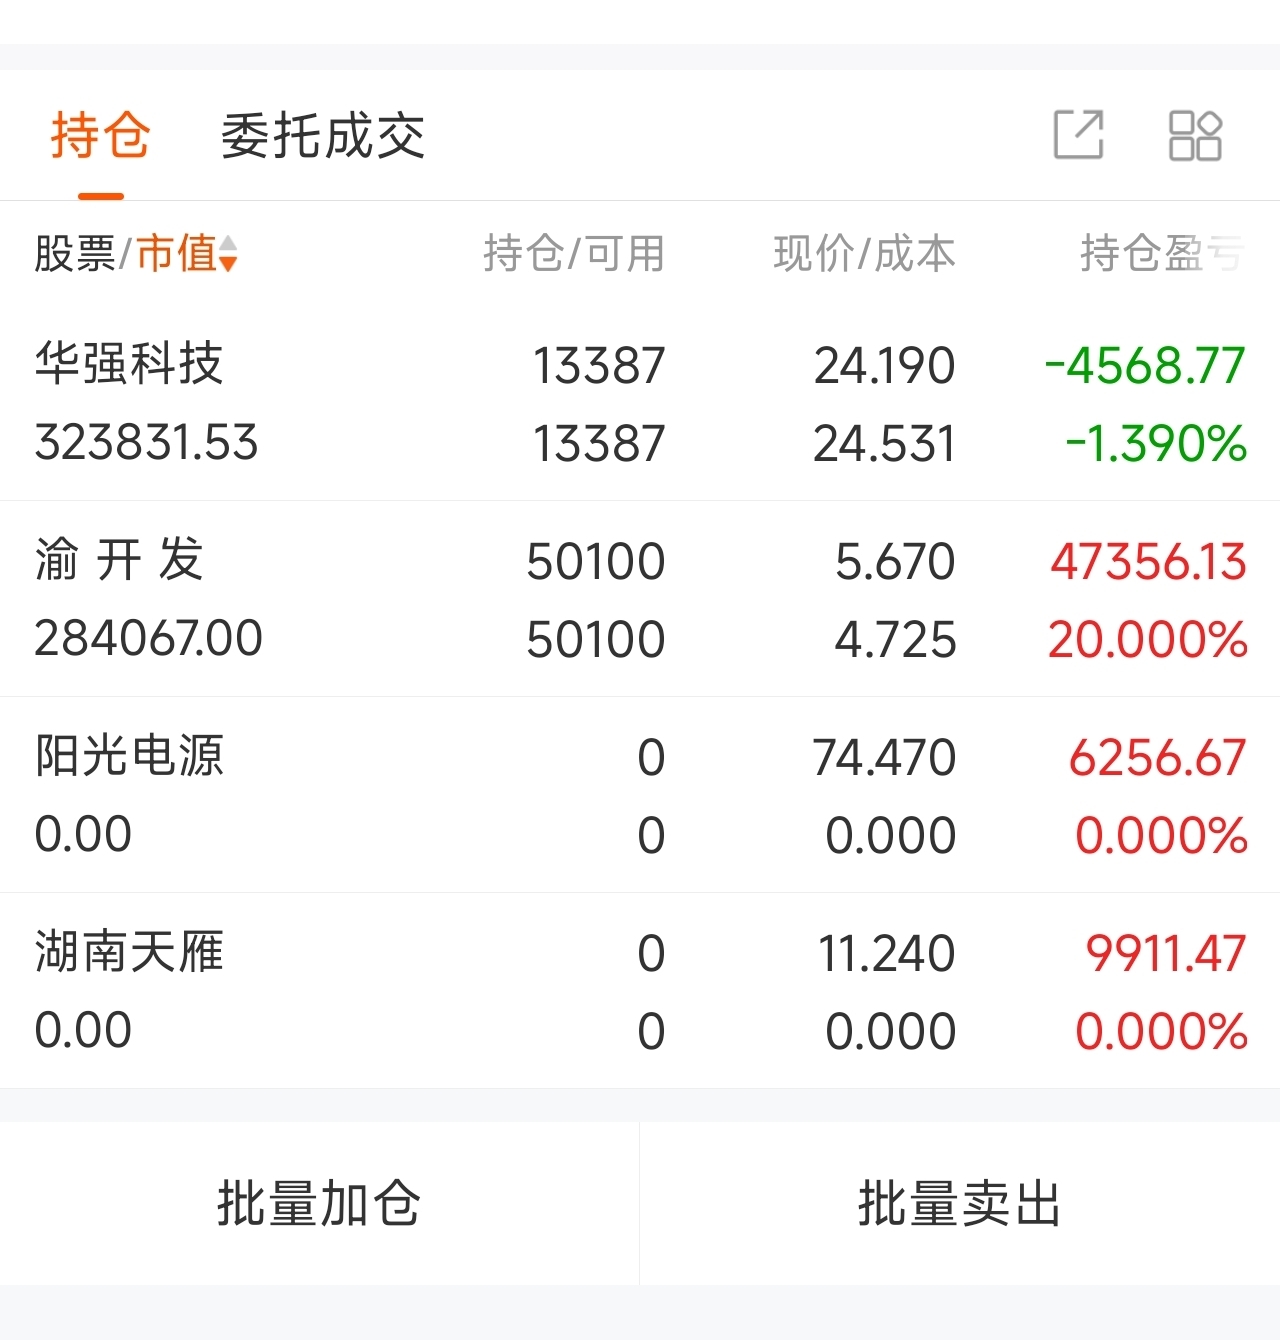Viewport: 1280px width, 1340px height.
Task: Open the 华强科技 stock row
Action: click(640, 403)
